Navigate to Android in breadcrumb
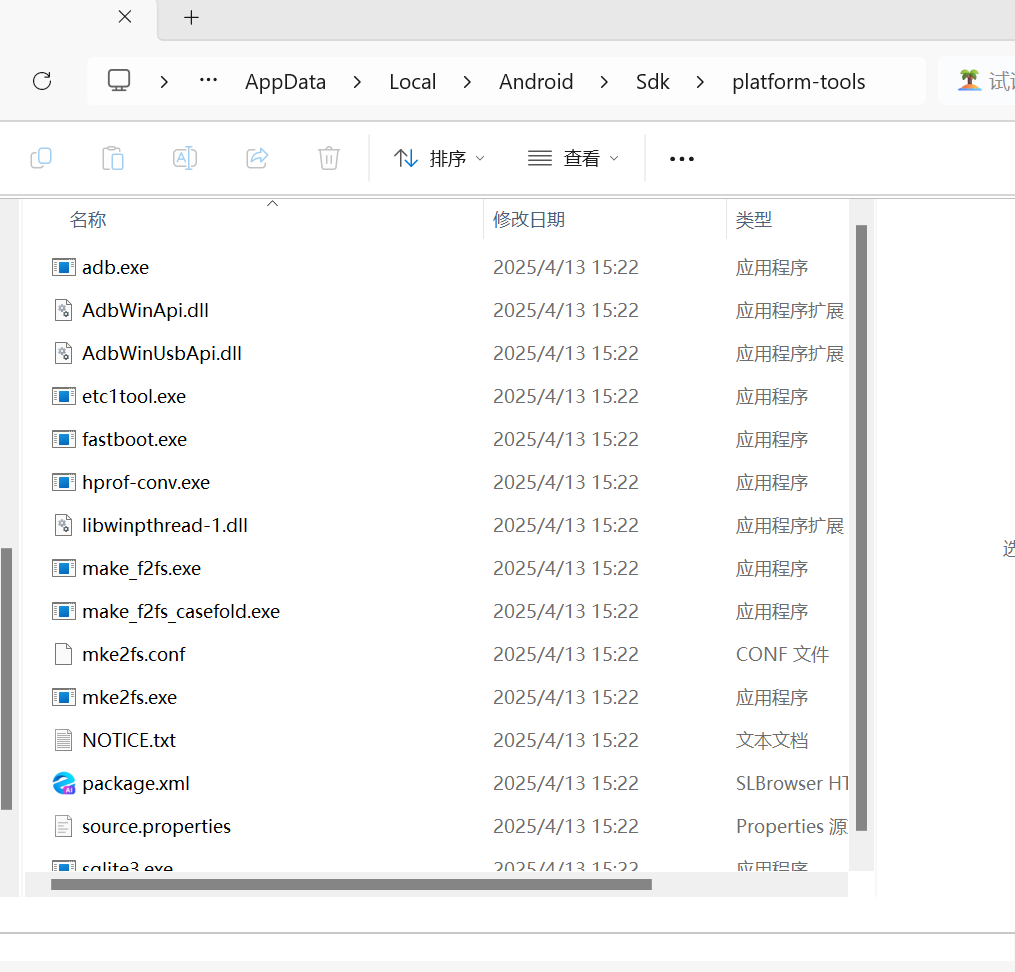 (536, 82)
